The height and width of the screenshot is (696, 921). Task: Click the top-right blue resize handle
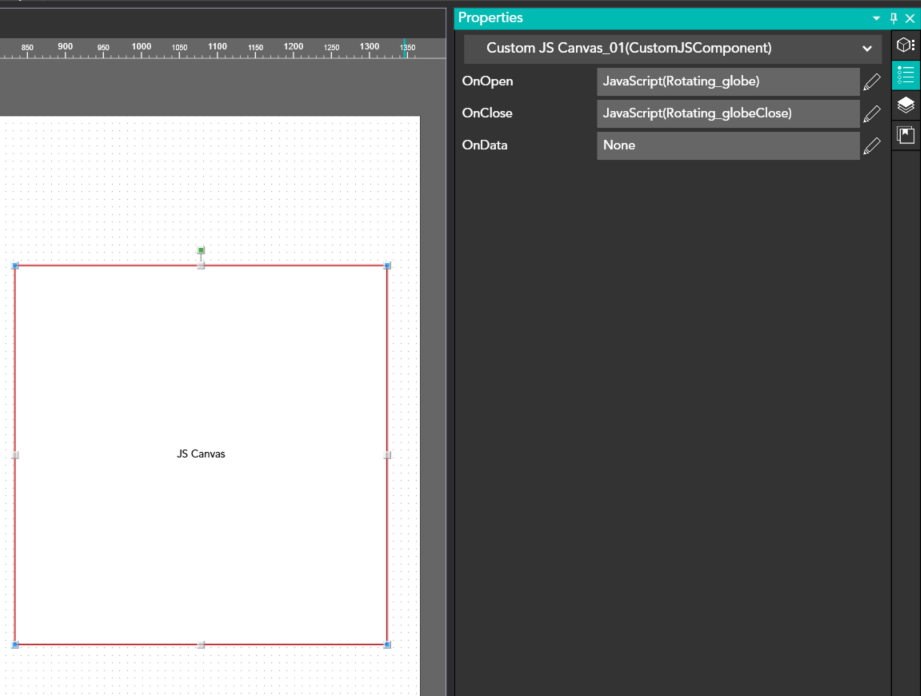click(x=388, y=265)
